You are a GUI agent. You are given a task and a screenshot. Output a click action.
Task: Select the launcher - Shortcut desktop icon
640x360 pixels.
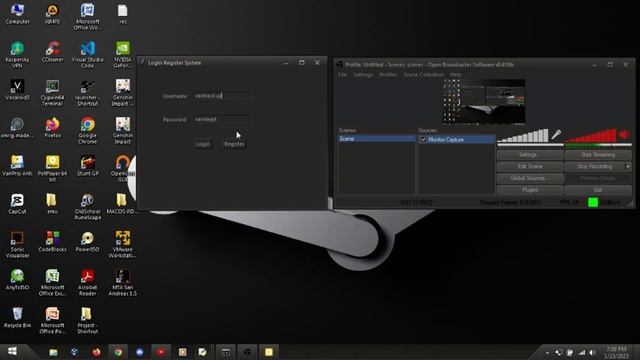click(87, 93)
